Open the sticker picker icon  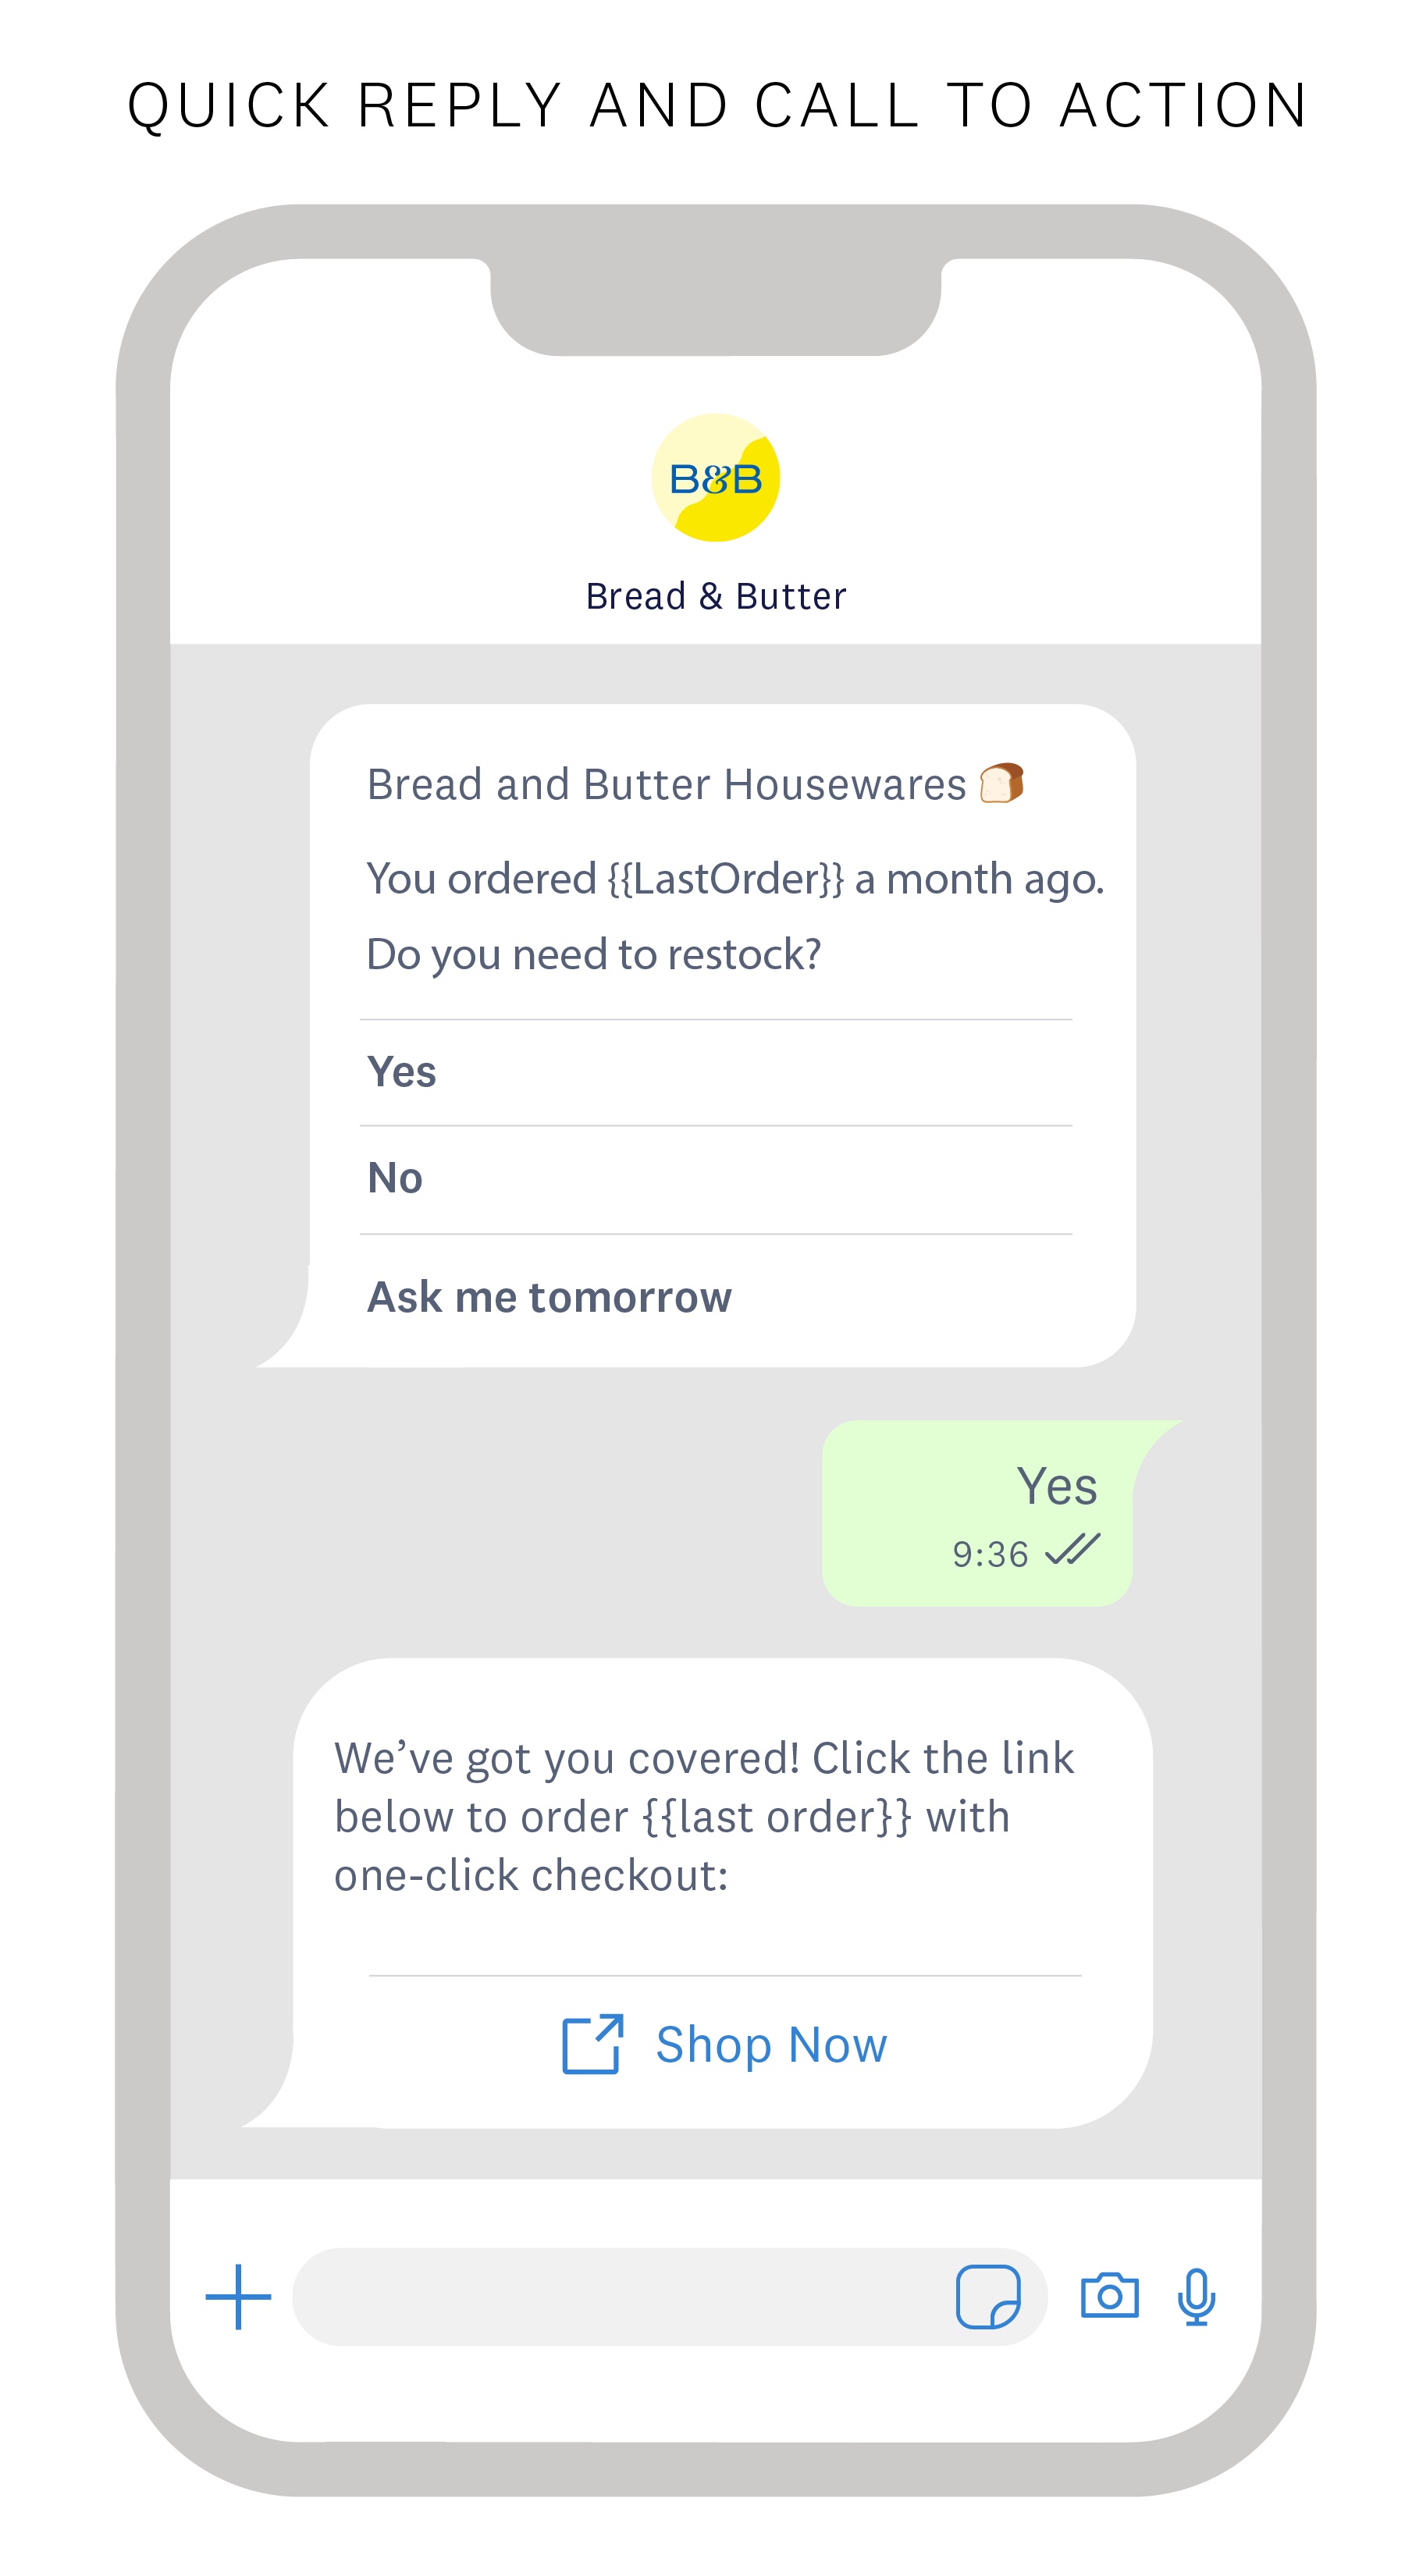click(987, 2297)
